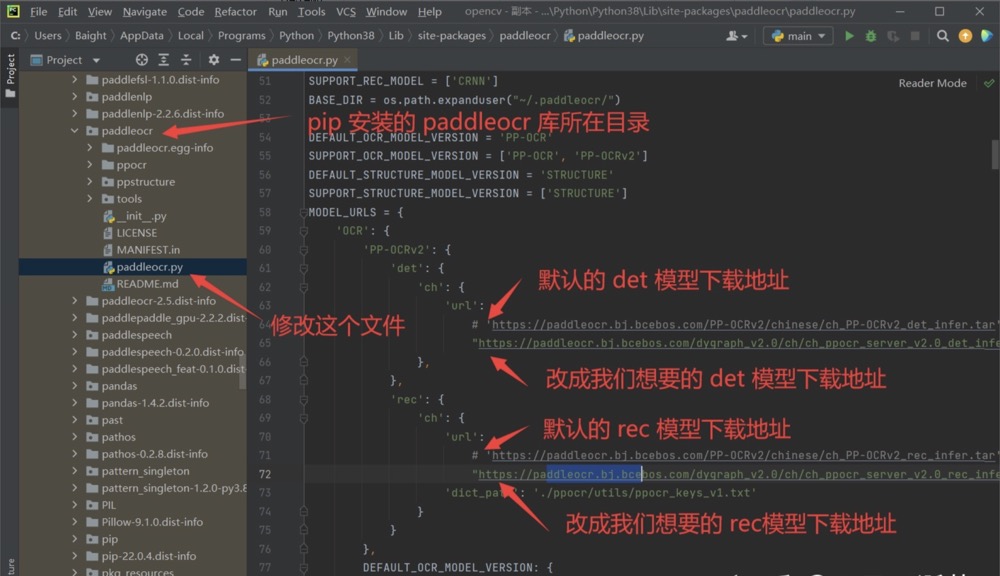Click the editor vertical scrollbar thumb
1000x576 pixels.
click(x=995, y=154)
